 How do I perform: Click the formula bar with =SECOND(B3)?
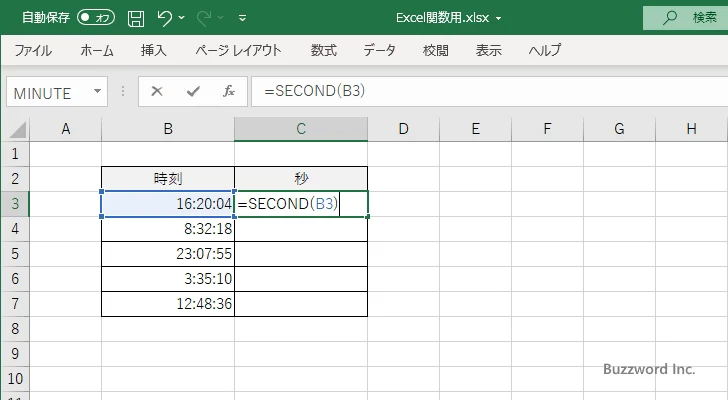[x=489, y=91]
